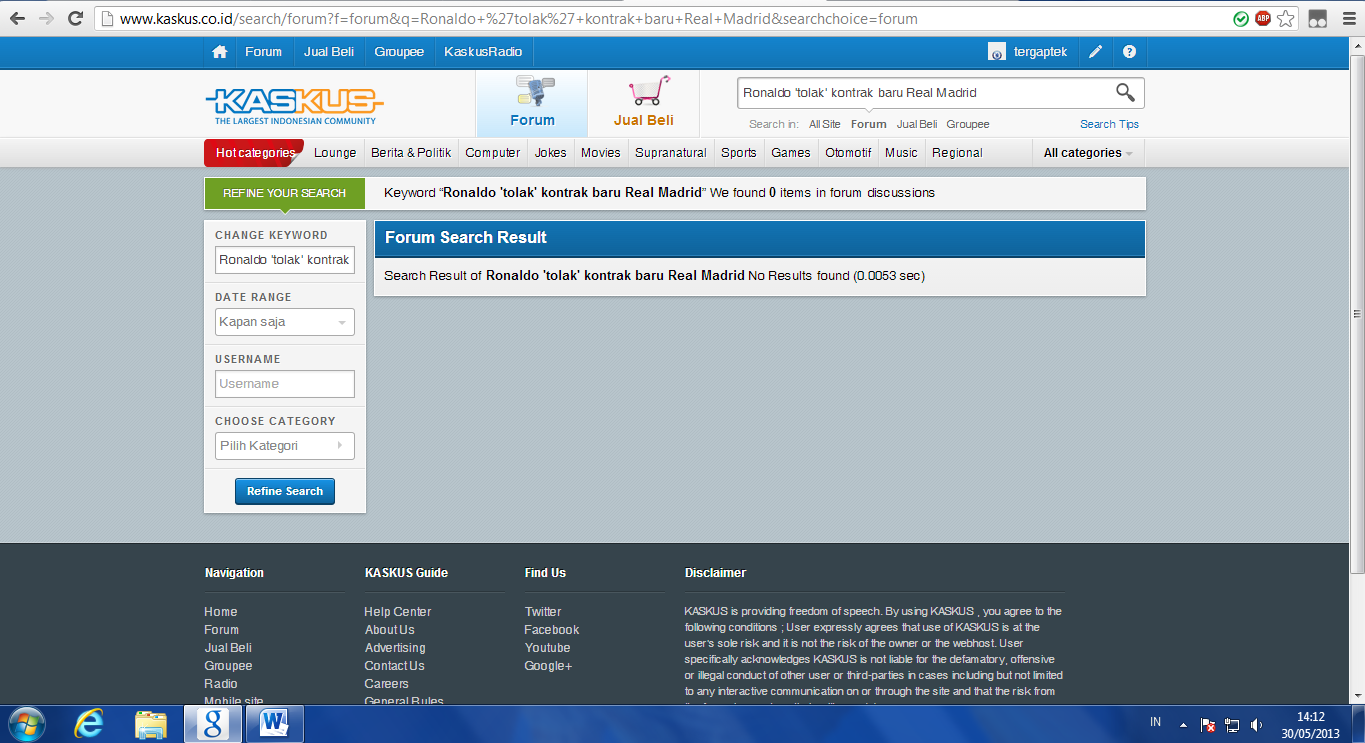Select Forum in top blue navigation
The height and width of the screenshot is (743, 1365).
(x=264, y=52)
